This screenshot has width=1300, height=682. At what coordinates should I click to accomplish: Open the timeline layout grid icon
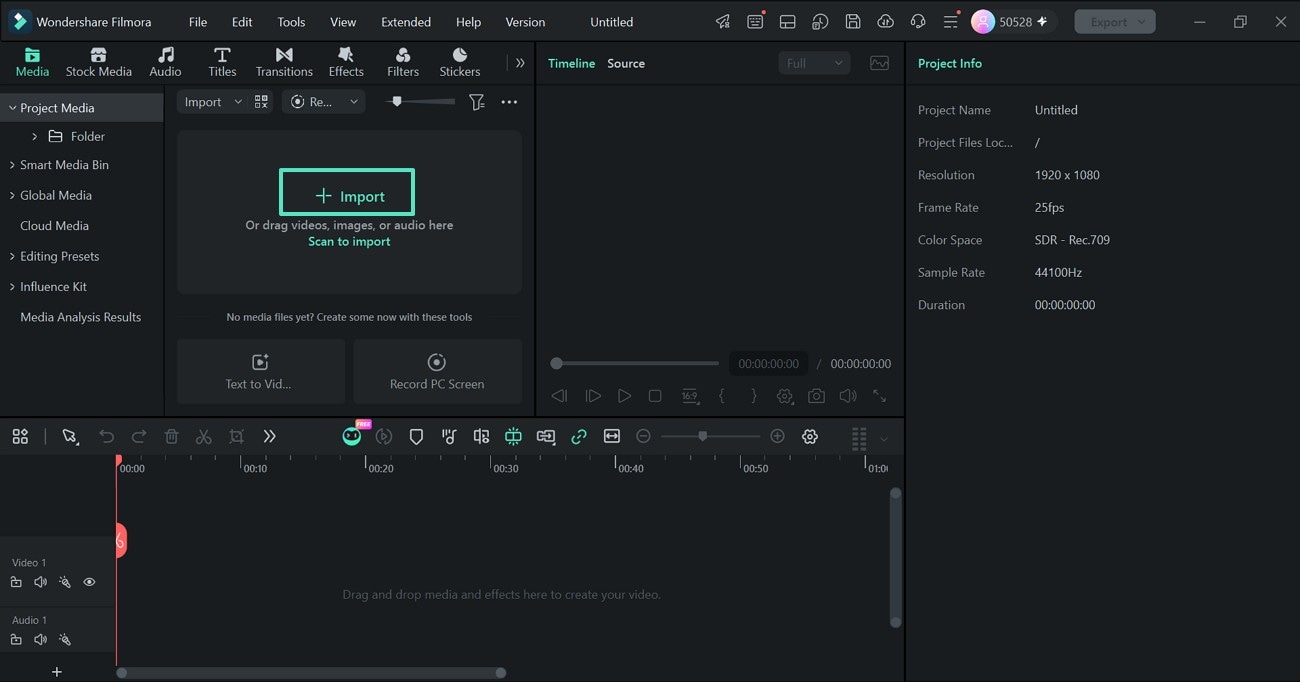point(20,436)
